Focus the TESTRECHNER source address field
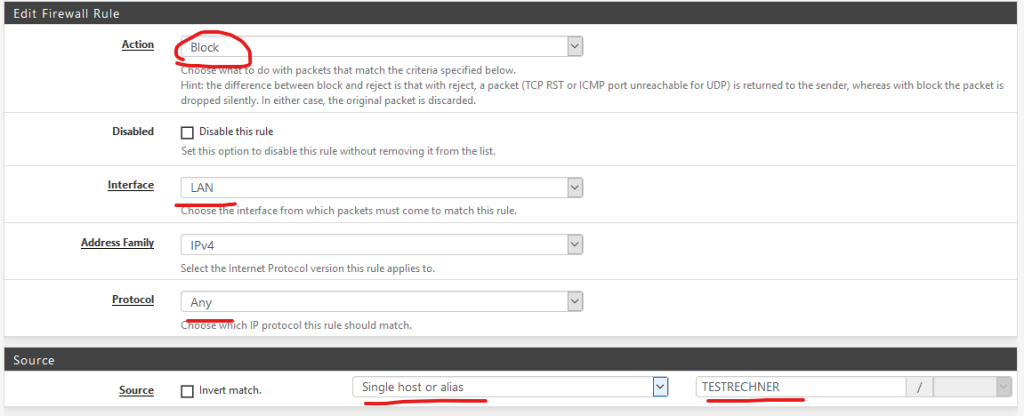The height and width of the screenshot is (416, 1024). (x=801, y=387)
